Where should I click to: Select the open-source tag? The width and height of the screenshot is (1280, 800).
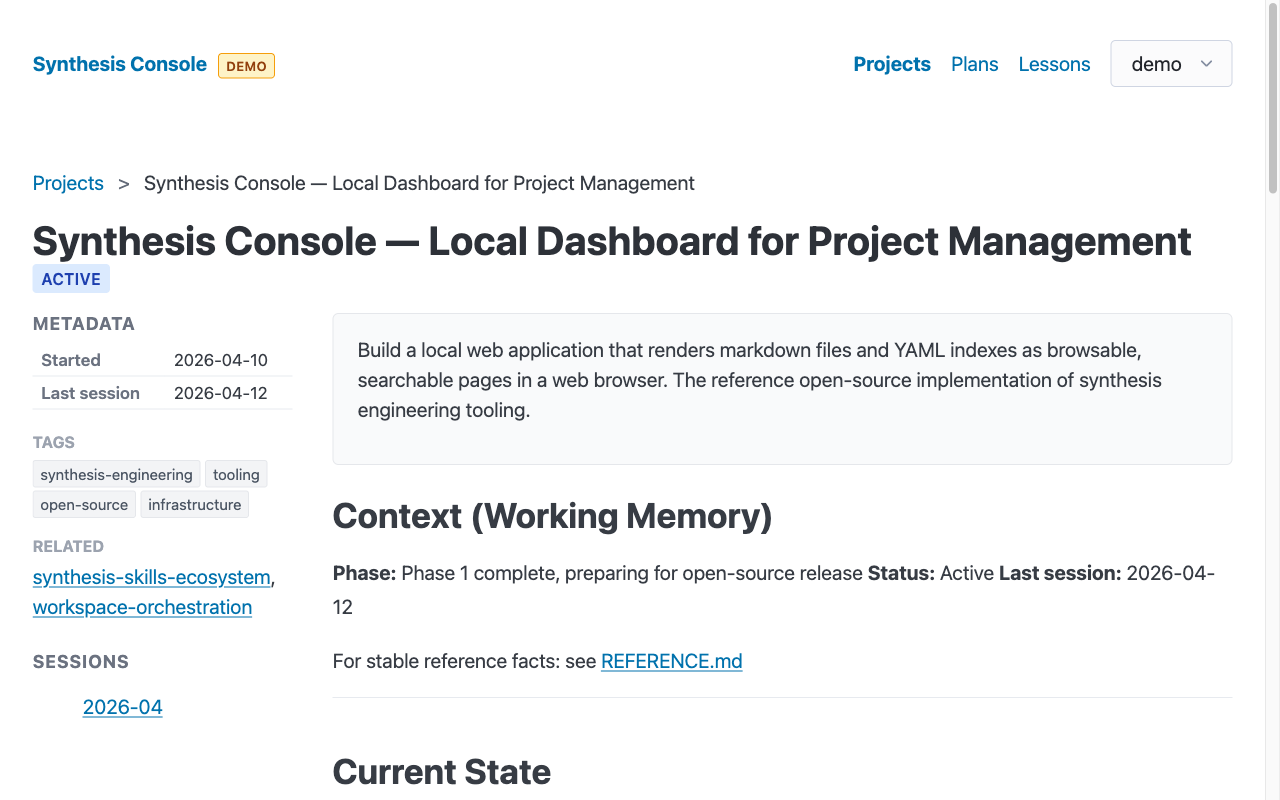click(x=84, y=504)
